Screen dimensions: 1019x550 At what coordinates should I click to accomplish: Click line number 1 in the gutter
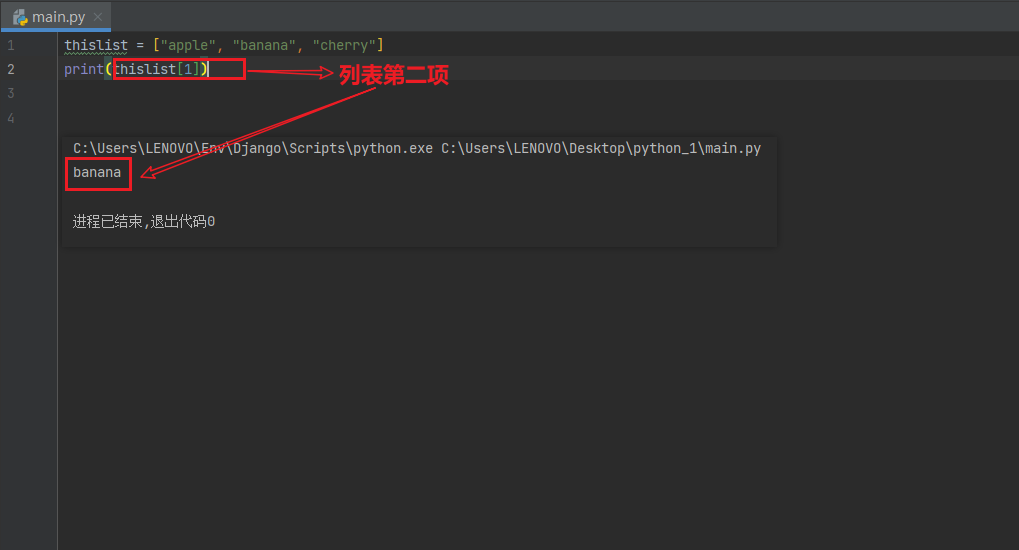[10, 46]
